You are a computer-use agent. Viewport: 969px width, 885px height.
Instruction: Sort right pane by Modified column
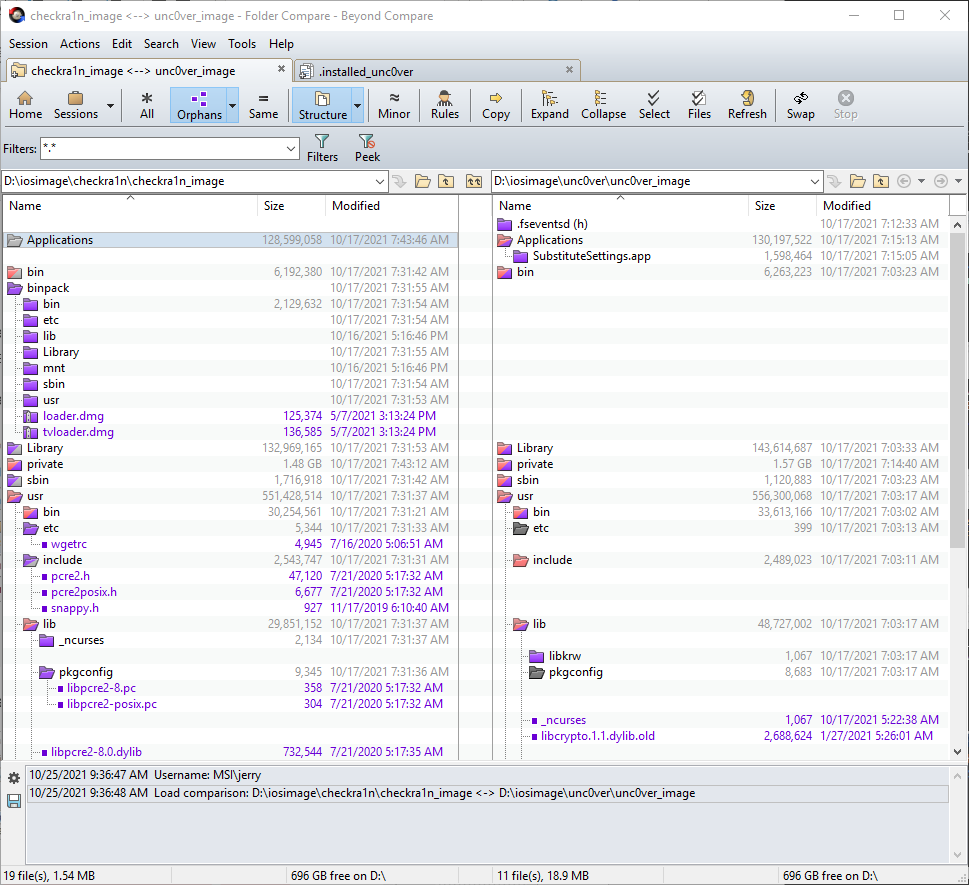882,206
